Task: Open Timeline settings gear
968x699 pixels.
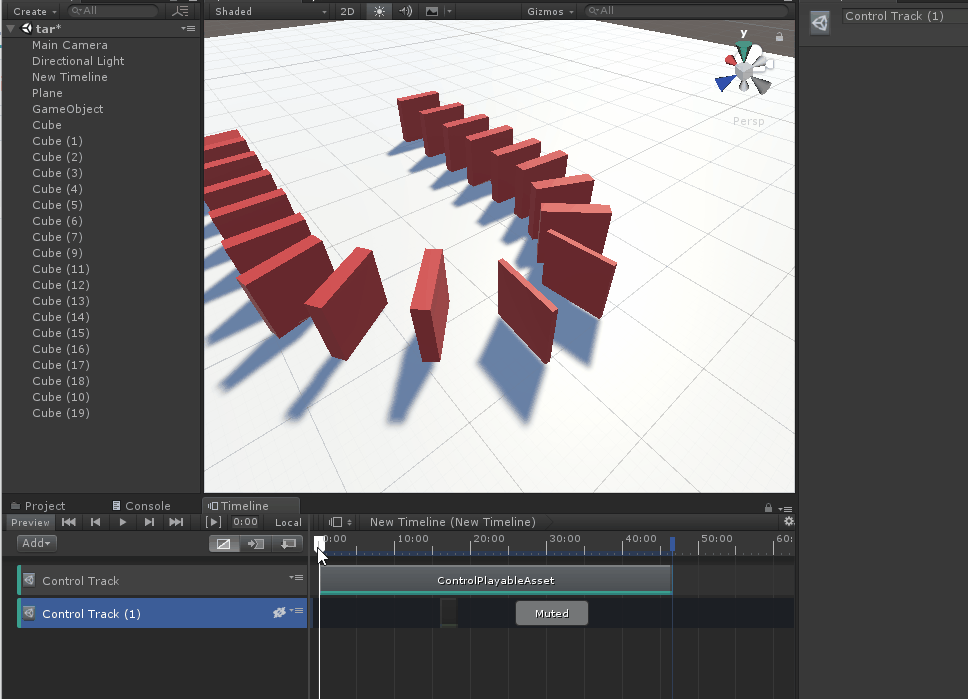Action: click(788, 522)
